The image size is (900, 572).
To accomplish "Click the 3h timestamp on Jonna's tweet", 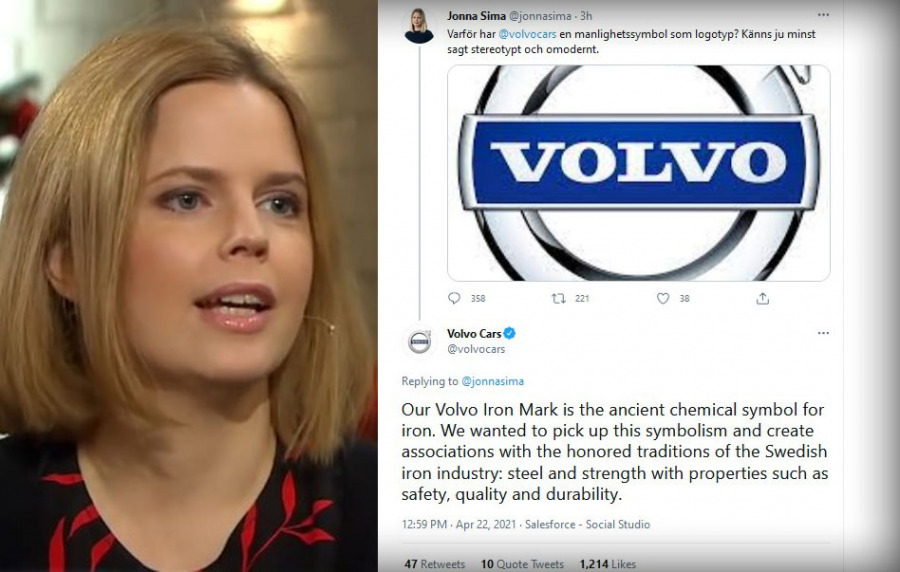I will coord(585,15).
